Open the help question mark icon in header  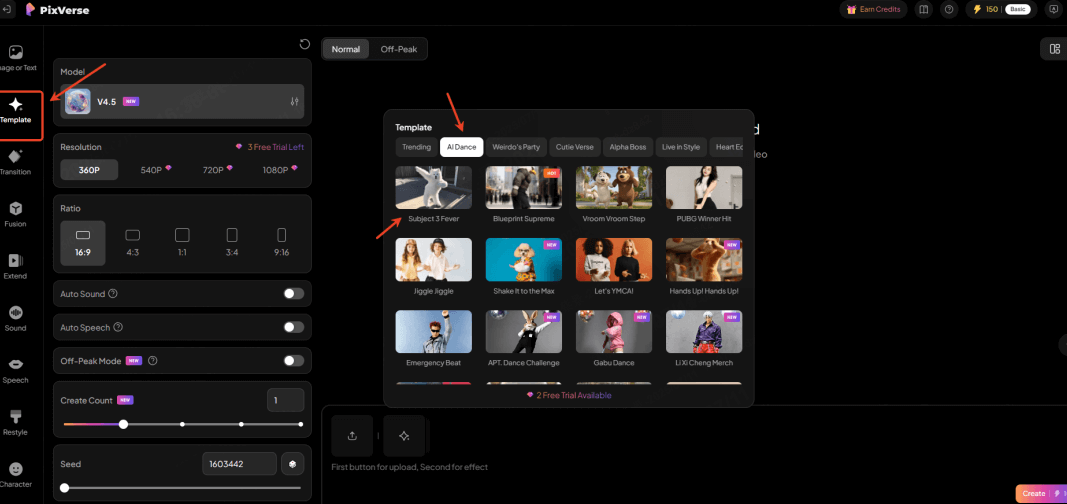click(x=949, y=10)
